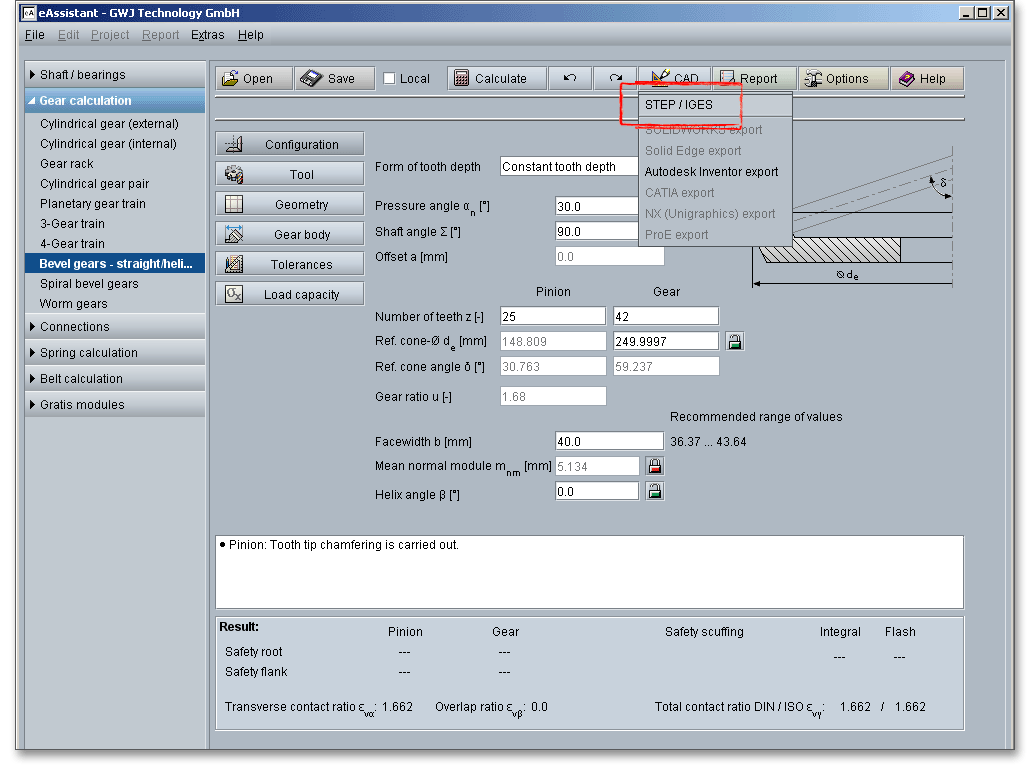
Task: Open the Options toolbar button
Action: pos(836,79)
